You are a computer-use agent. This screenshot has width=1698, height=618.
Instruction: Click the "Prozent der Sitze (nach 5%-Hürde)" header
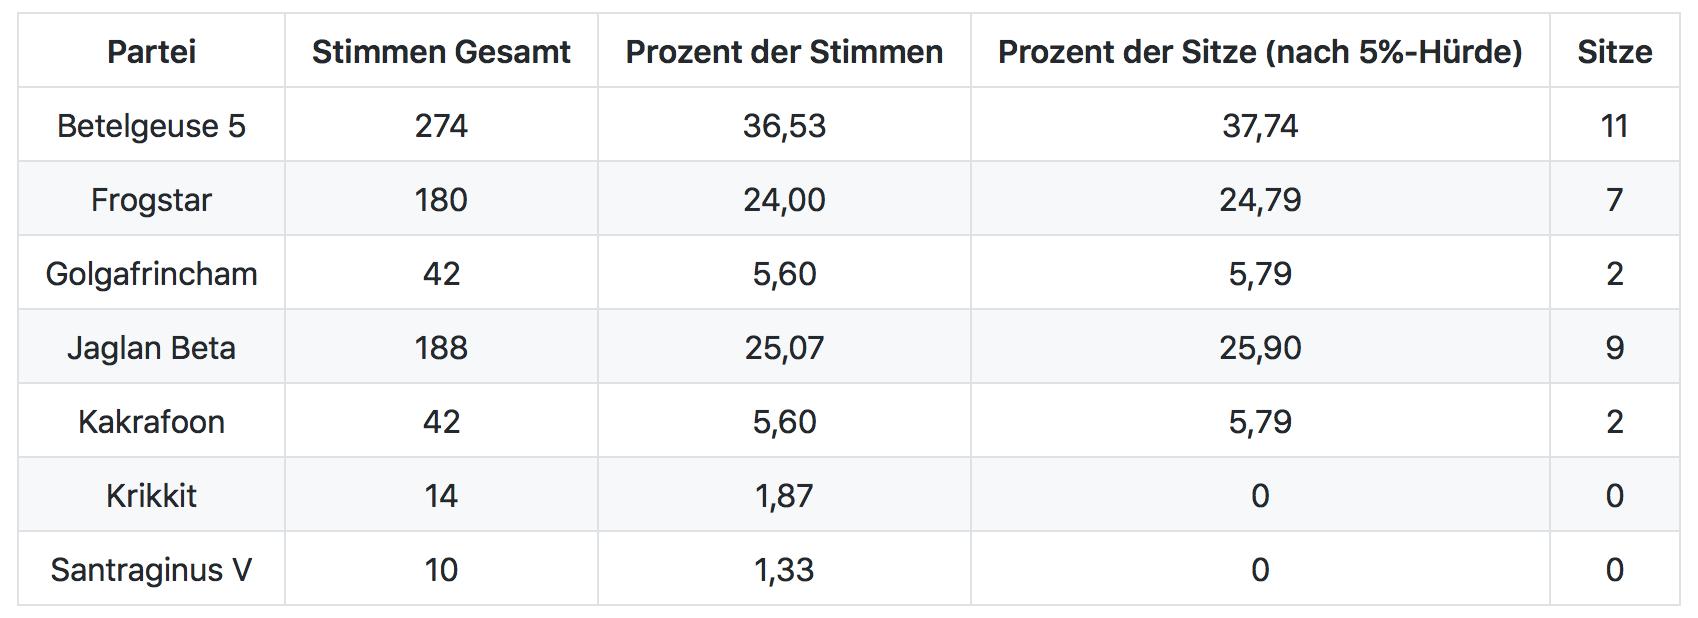[1260, 52]
